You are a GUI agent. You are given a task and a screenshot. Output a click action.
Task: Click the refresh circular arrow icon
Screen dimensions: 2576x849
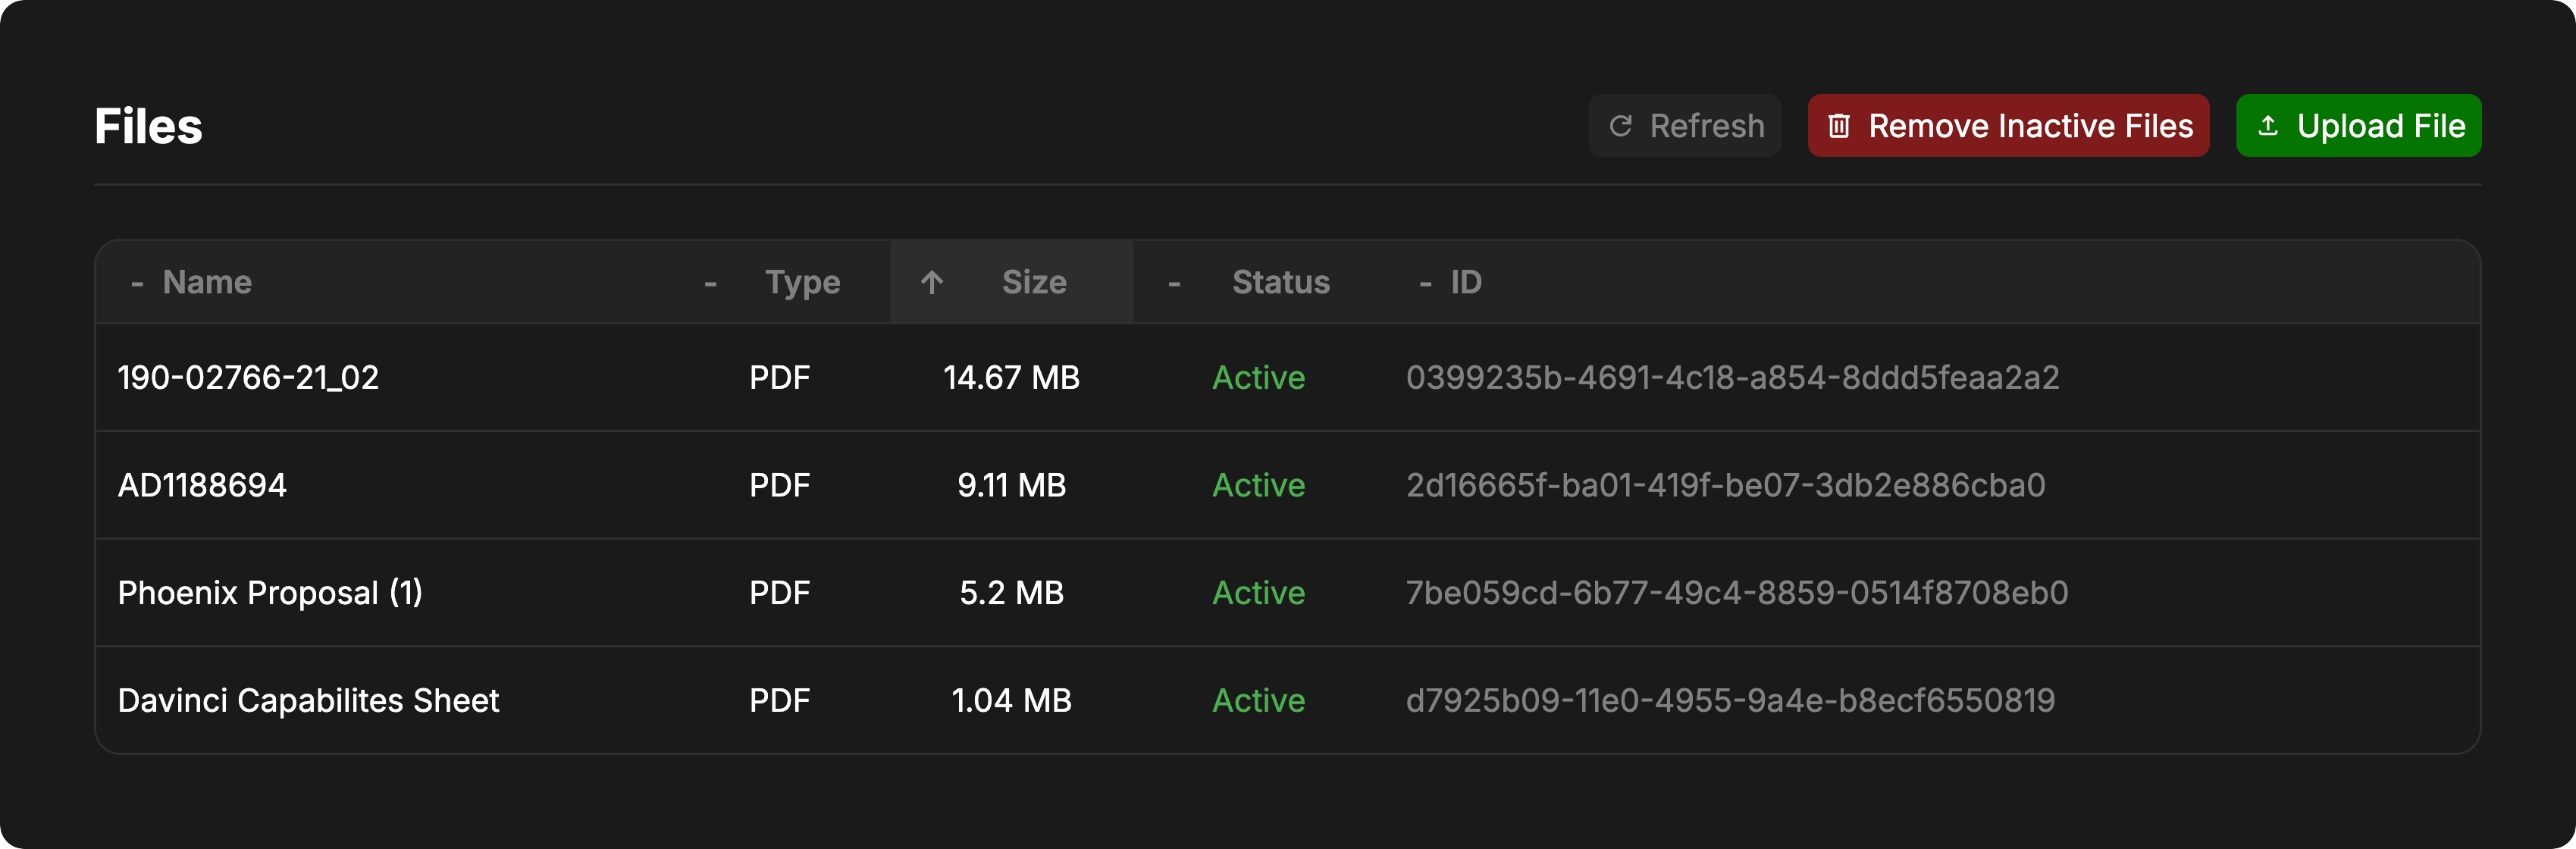(1620, 126)
